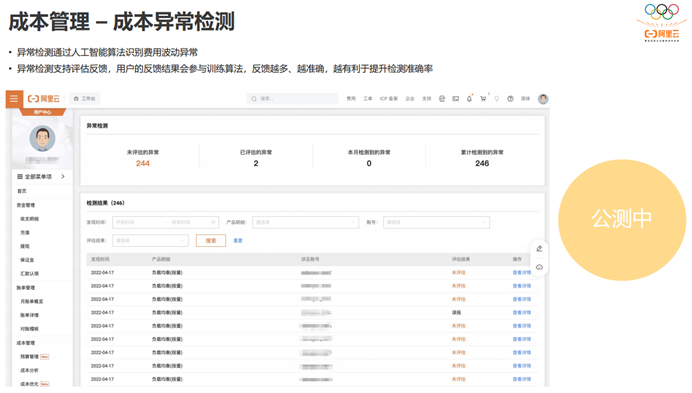Viewport: 692px width, 393px height.
Task: Open the notification bell
Action: pos(469,99)
